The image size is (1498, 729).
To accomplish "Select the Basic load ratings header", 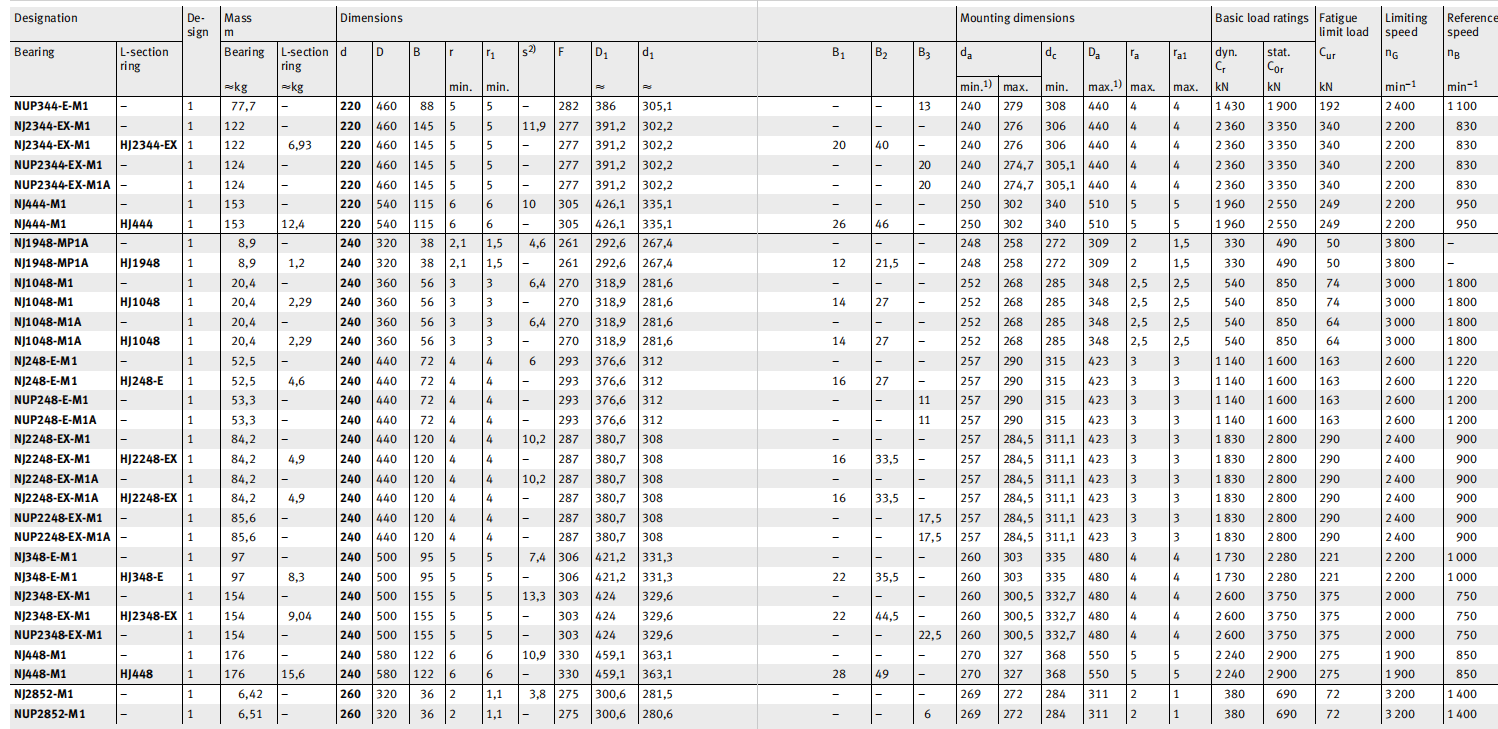I will coord(1261,18).
